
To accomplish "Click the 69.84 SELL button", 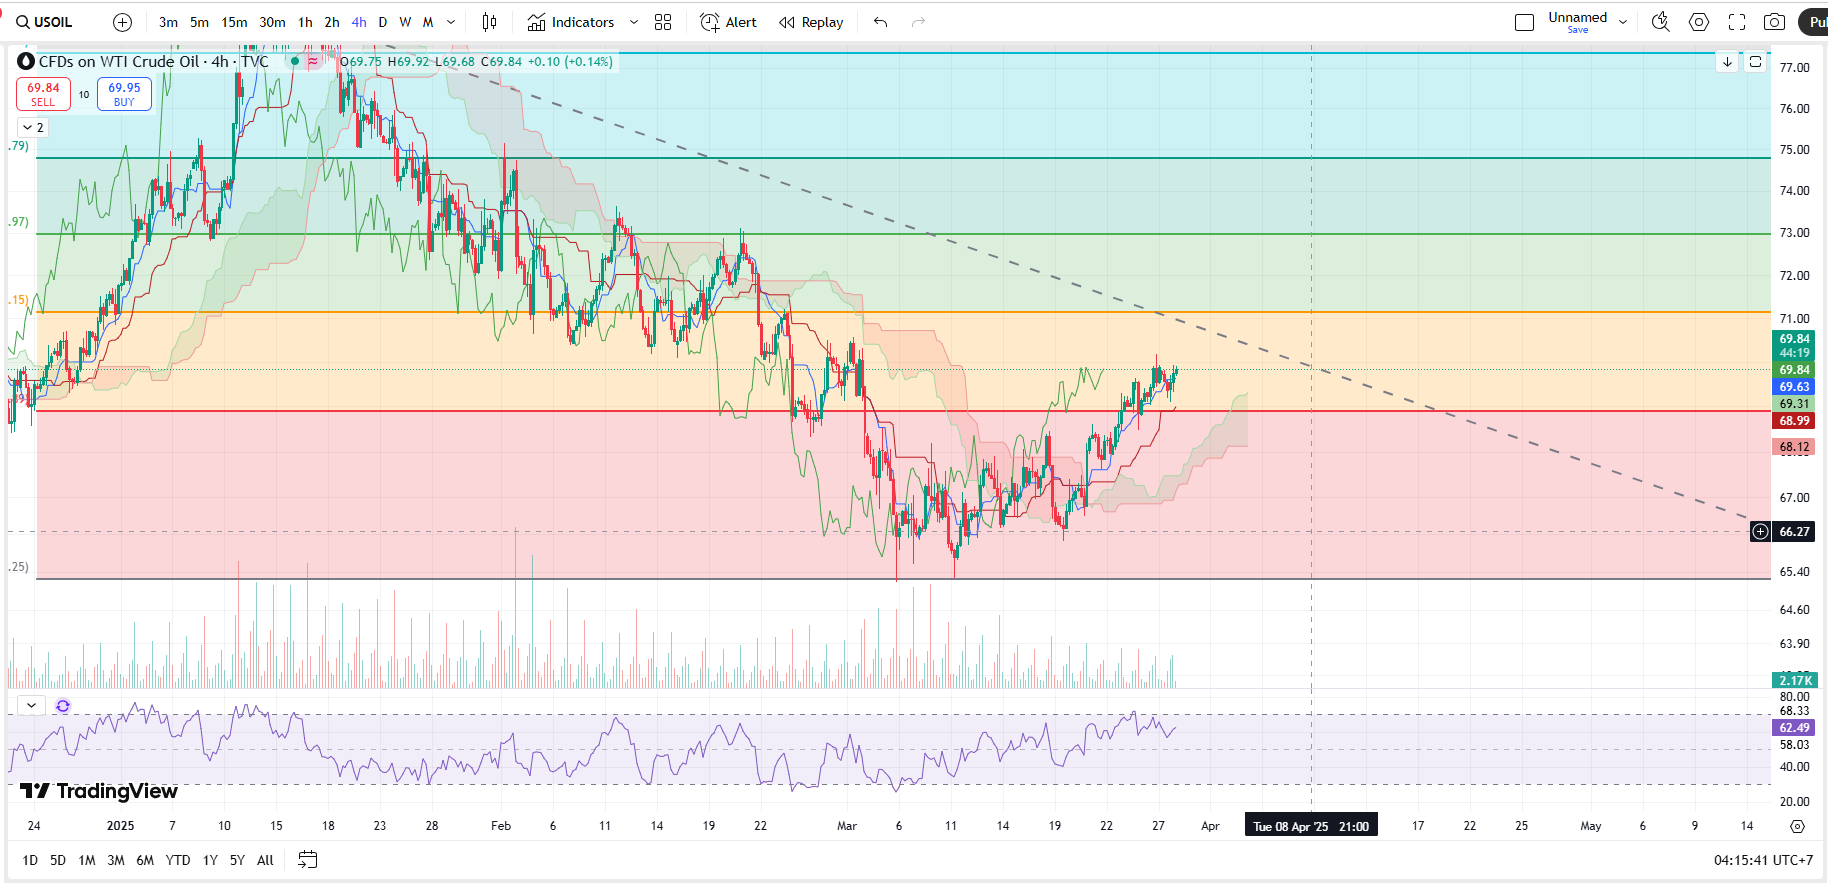I will click(43, 94).
